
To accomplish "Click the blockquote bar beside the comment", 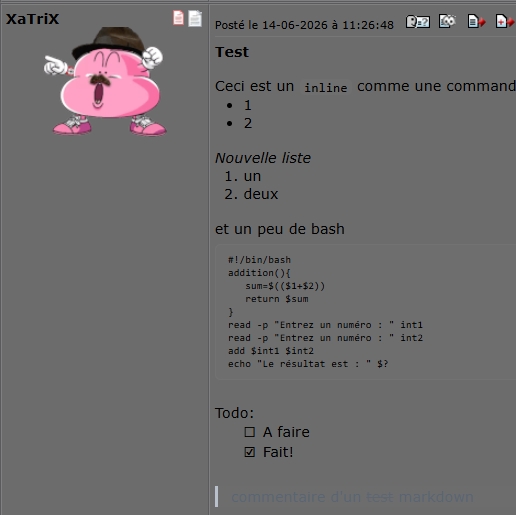I will click(x=217, y=497).
